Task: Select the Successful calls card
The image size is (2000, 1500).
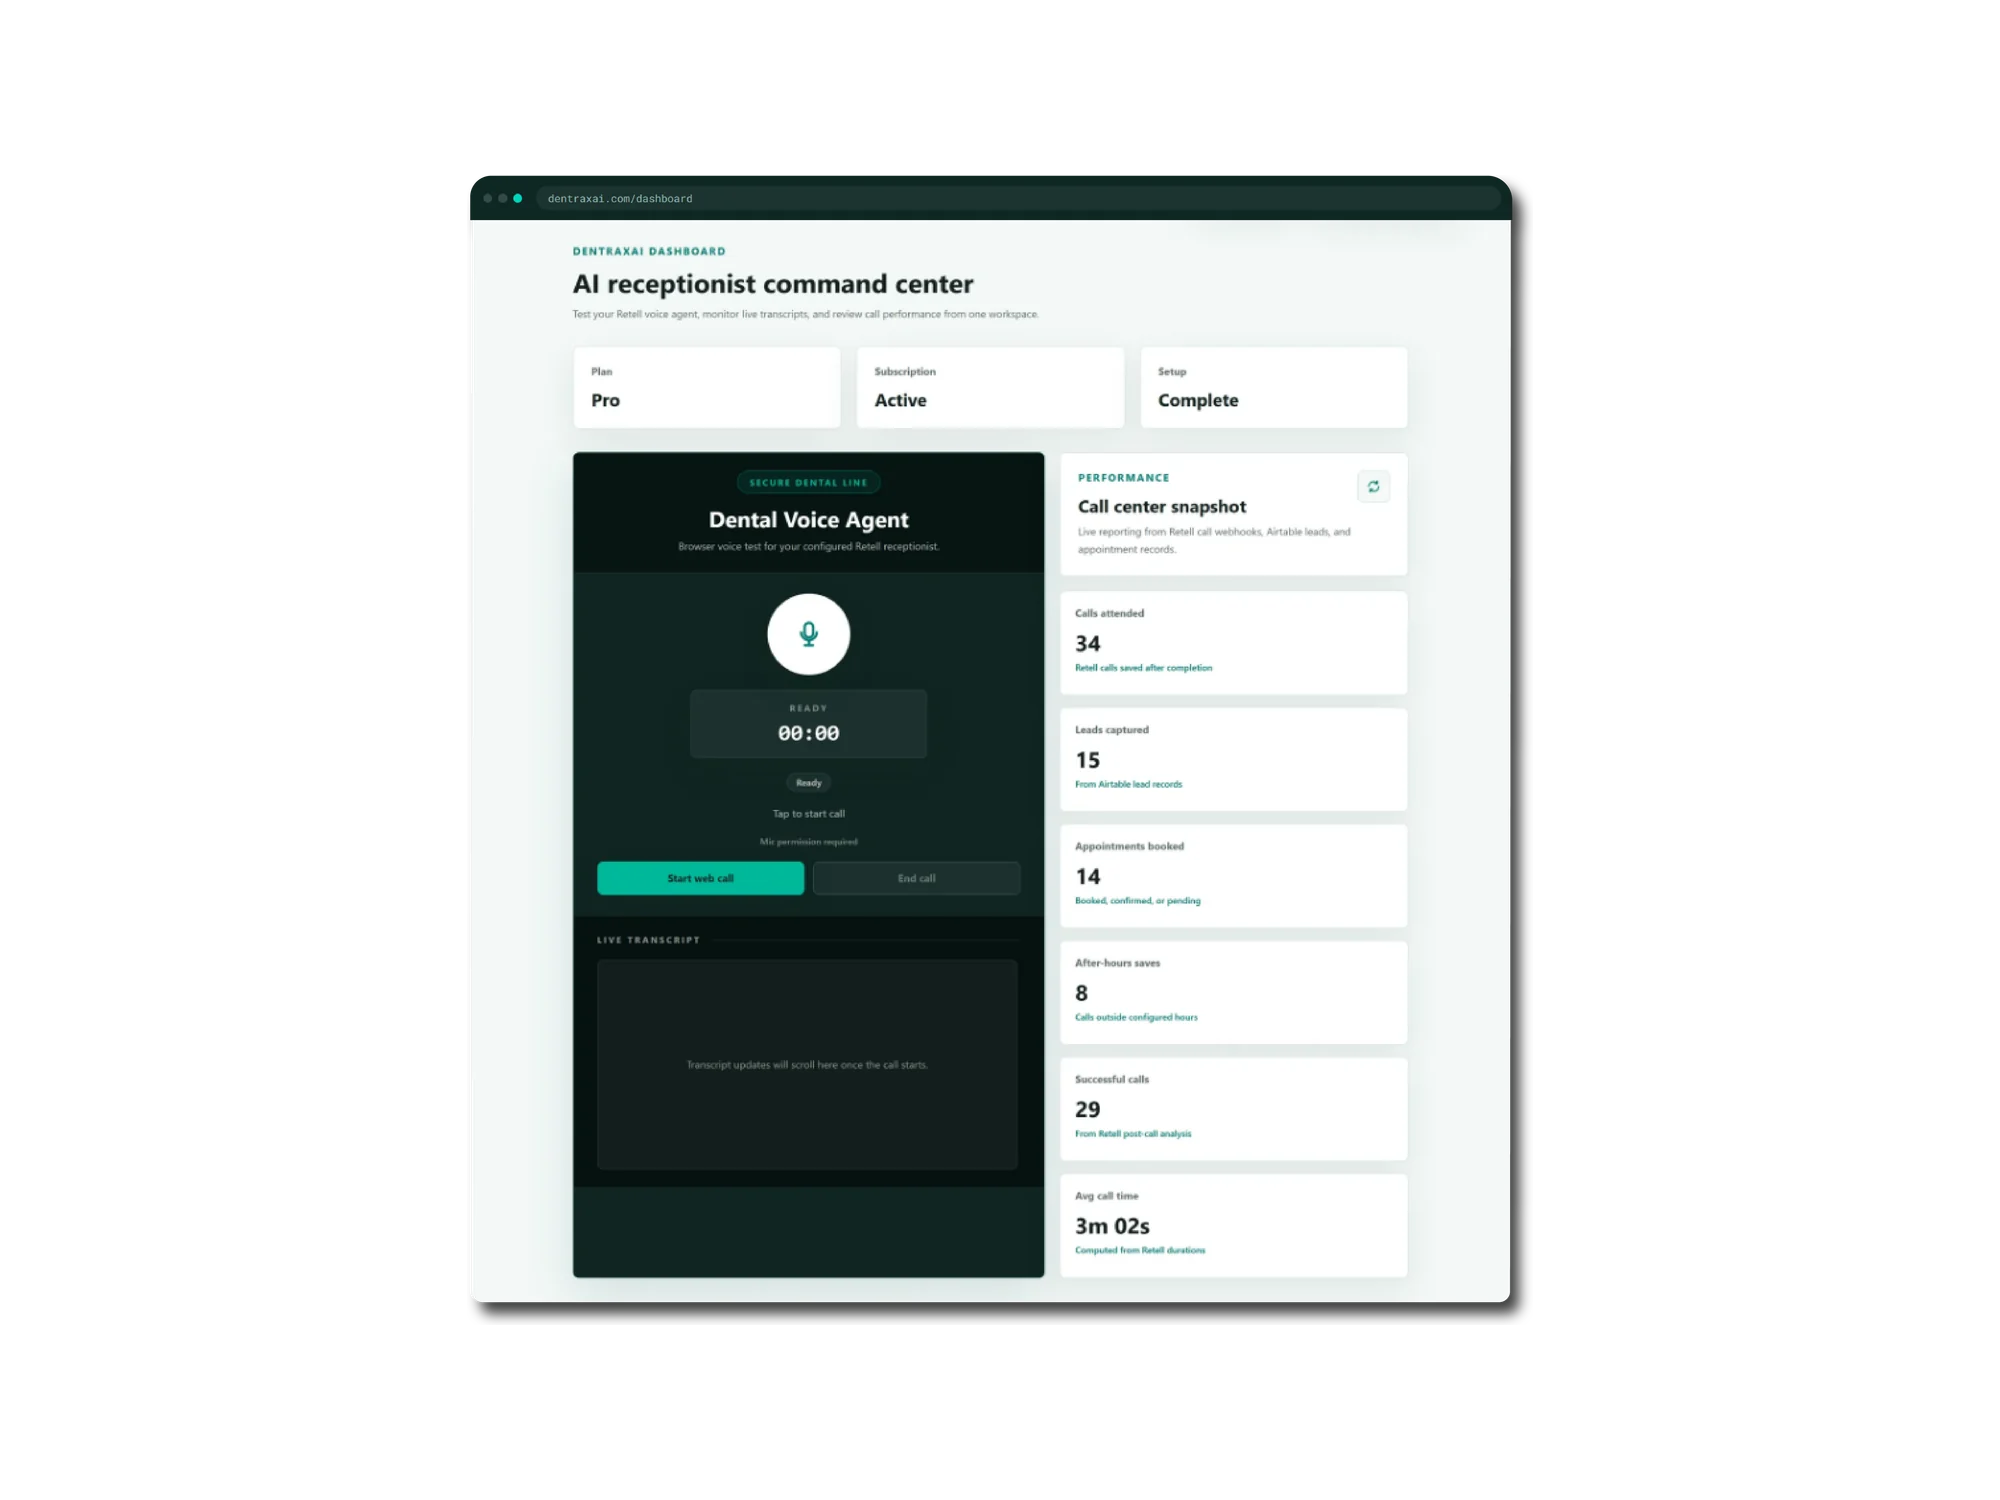Action: pyautogui.click(x=1233, y=1109)
